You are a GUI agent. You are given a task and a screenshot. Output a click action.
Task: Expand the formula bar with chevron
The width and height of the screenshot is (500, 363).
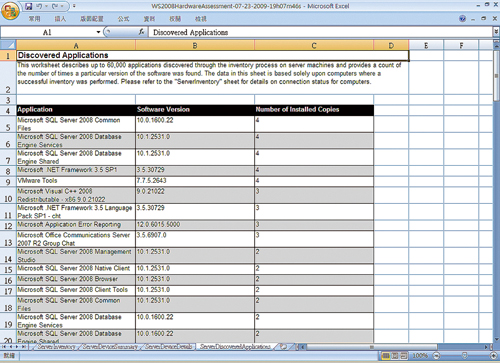[x=496, y=32]
